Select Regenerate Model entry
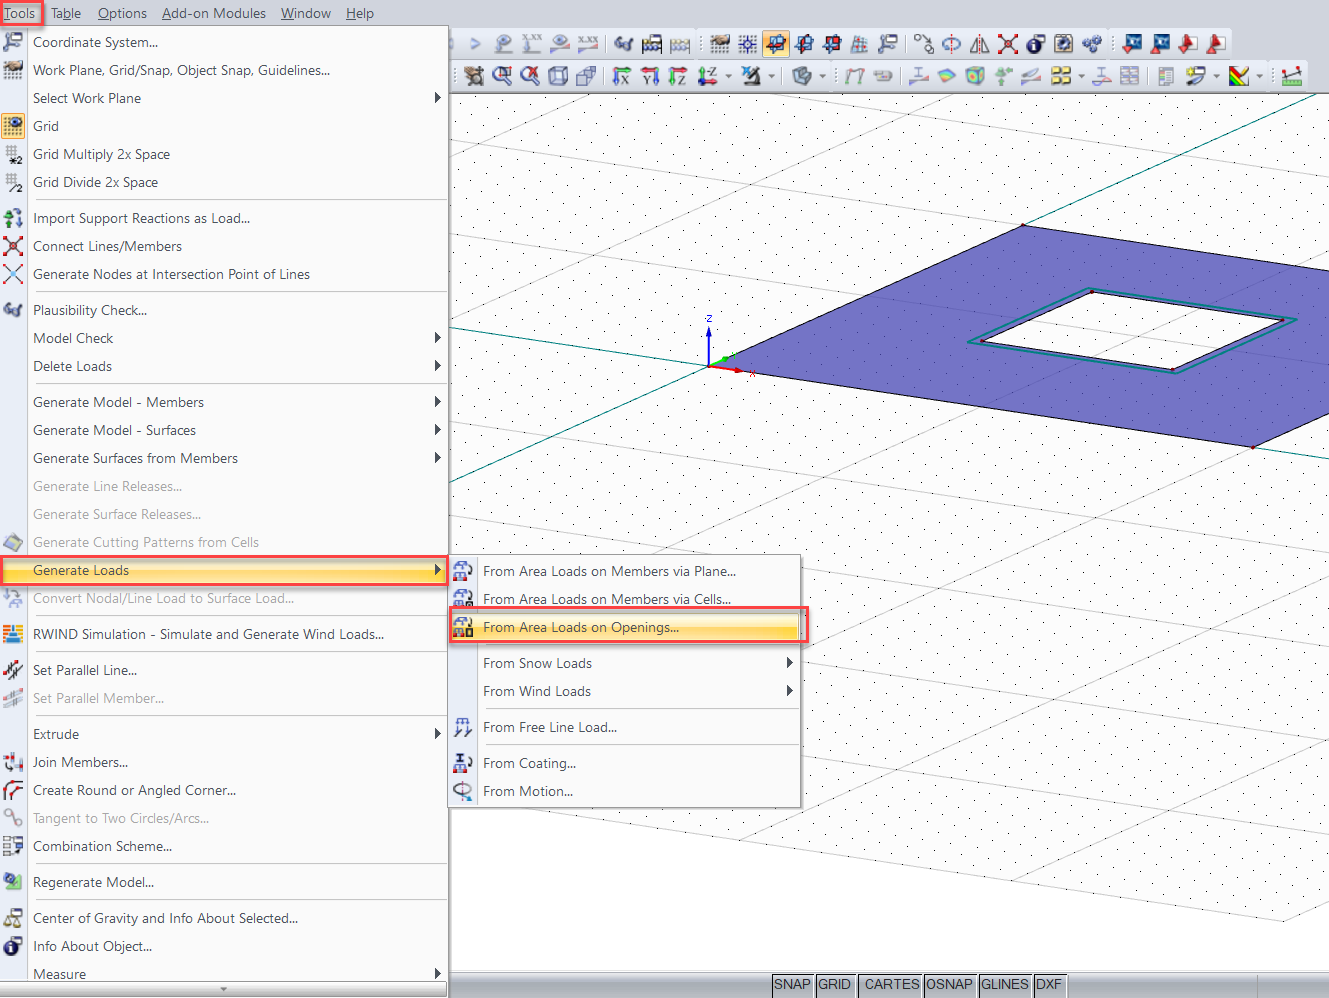This screenshot has height=998, width=1329. 224,882
